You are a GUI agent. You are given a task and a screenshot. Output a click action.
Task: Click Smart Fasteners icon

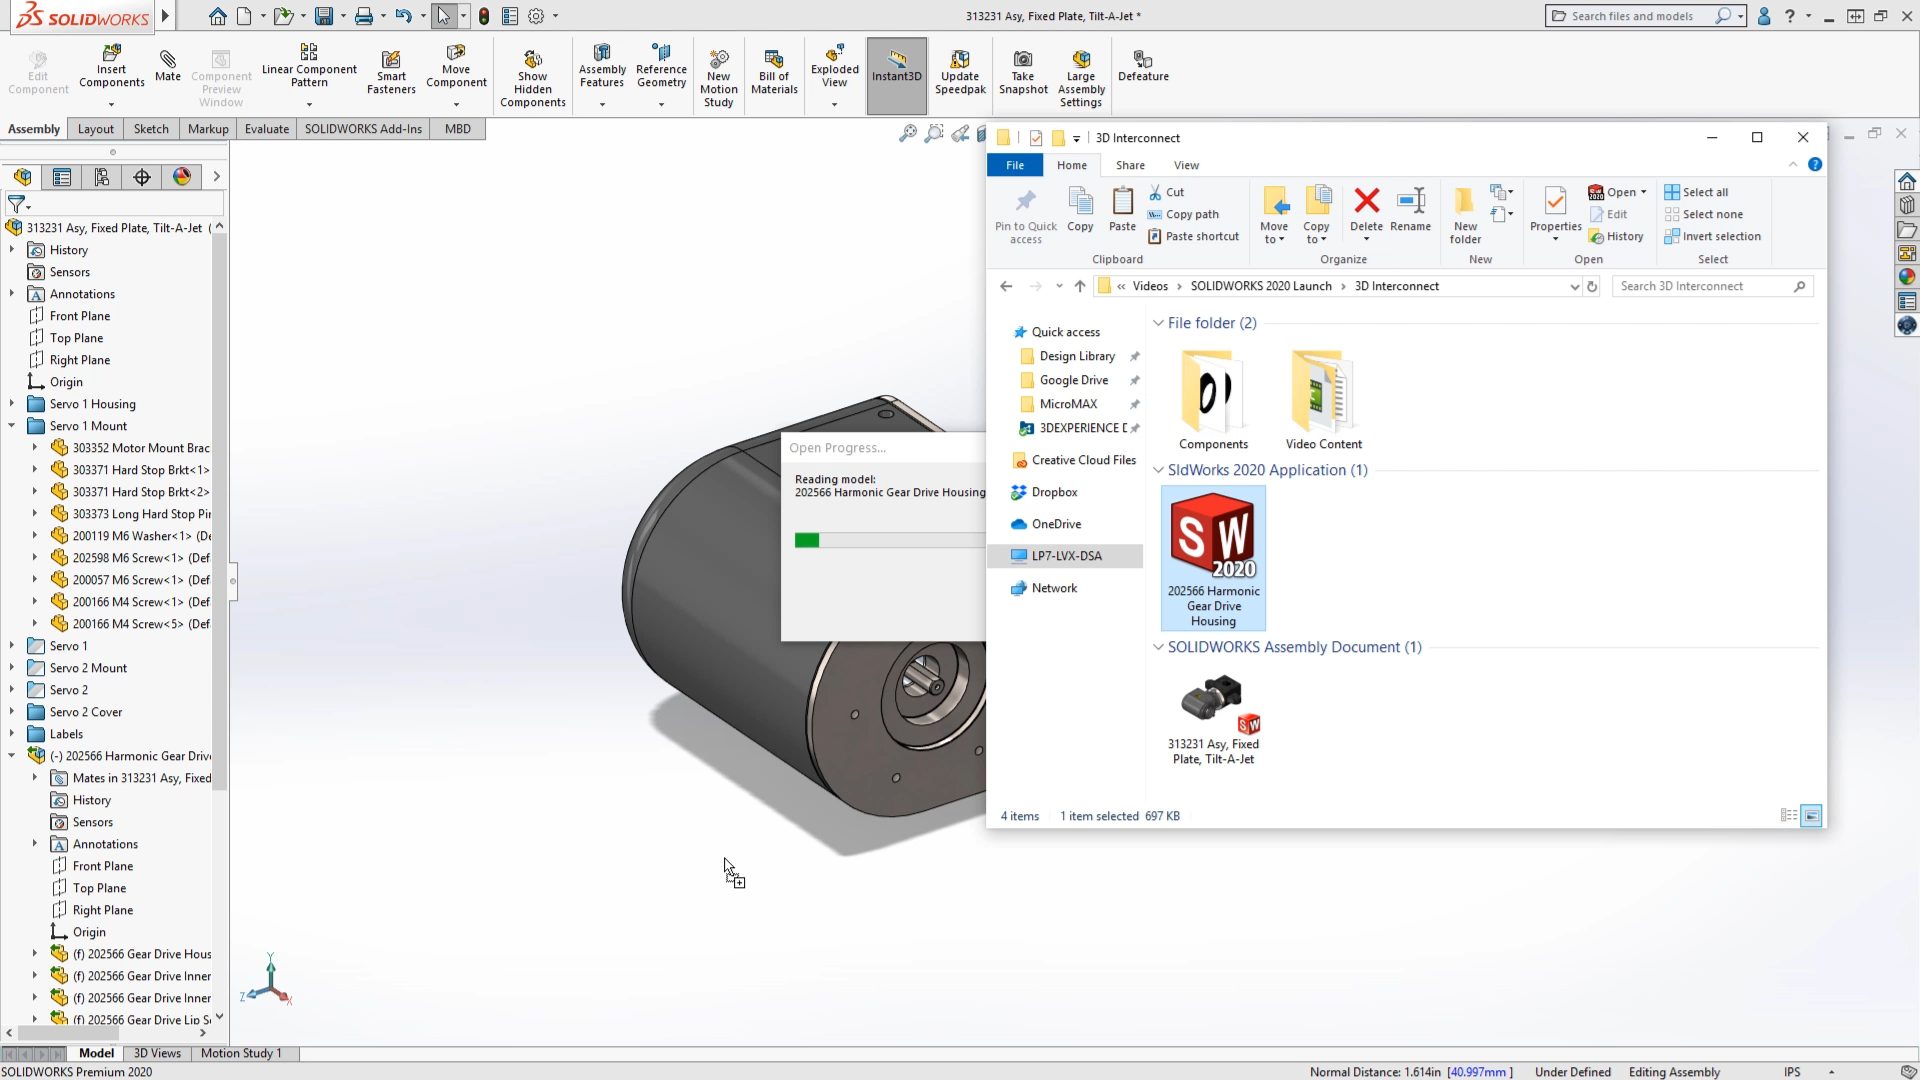coord(391,72)
